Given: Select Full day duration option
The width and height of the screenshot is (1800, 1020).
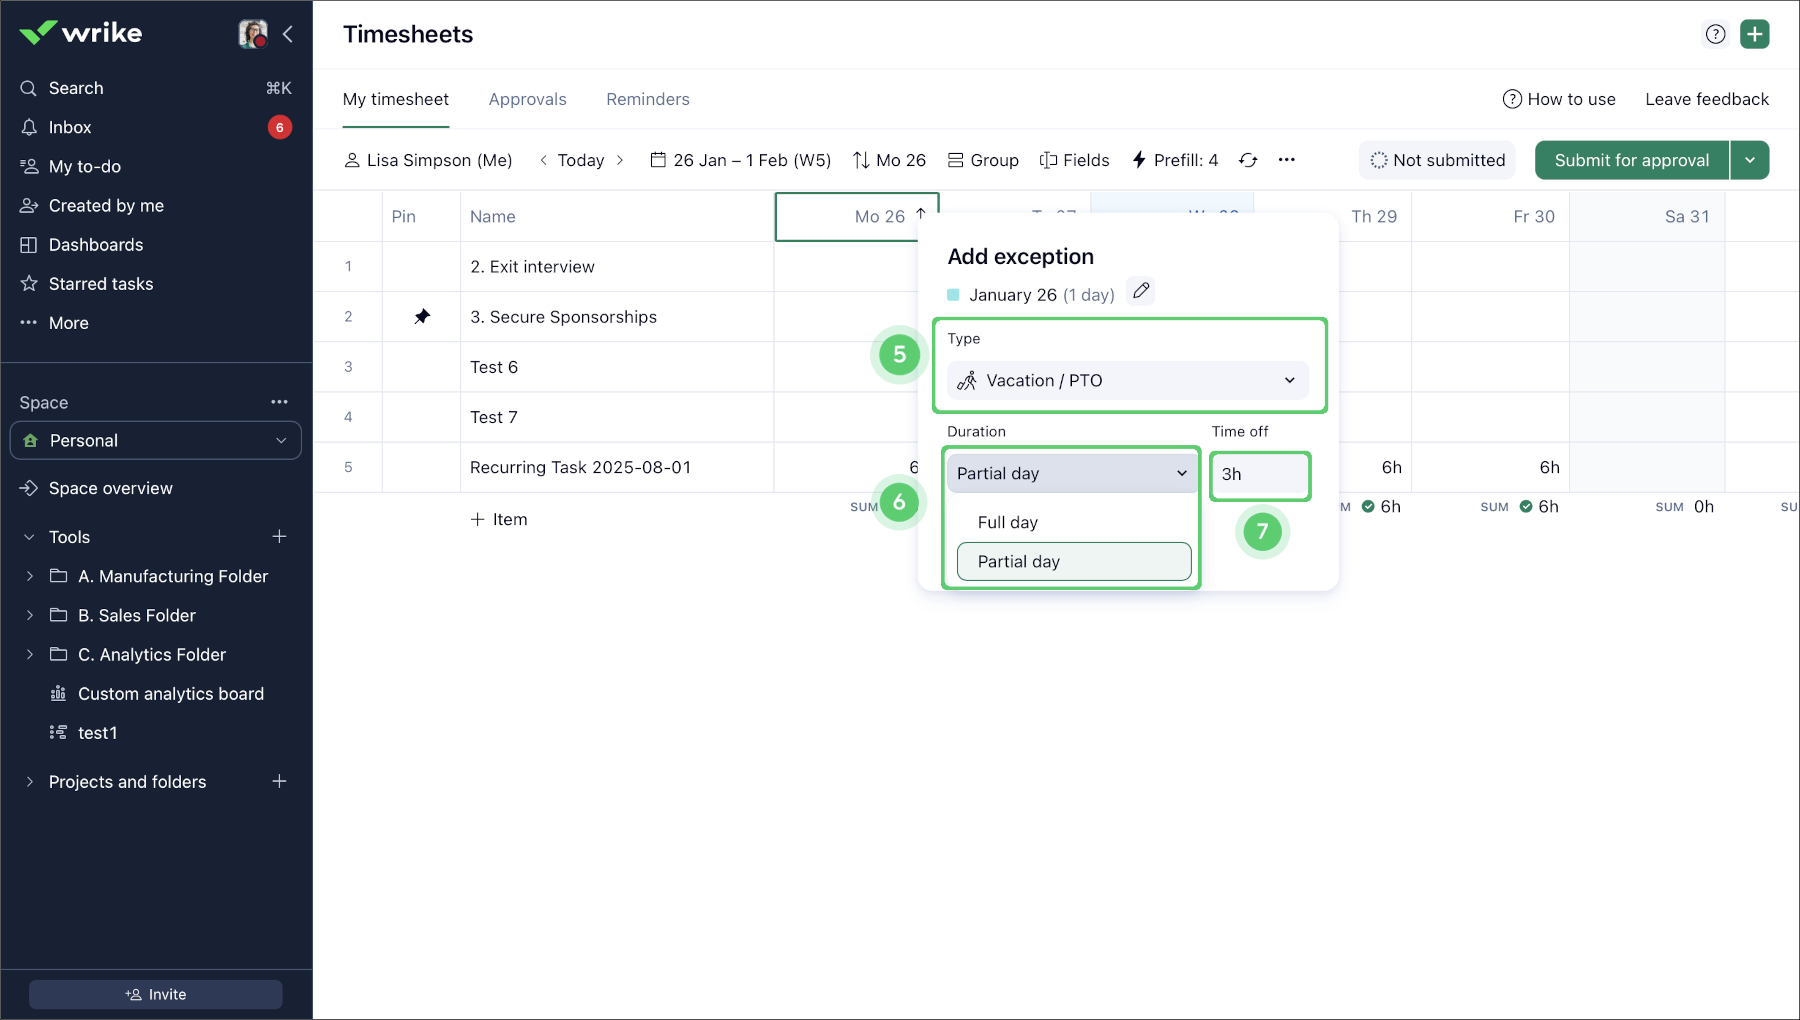Looking at the screenshot, I should (1008, 522).
